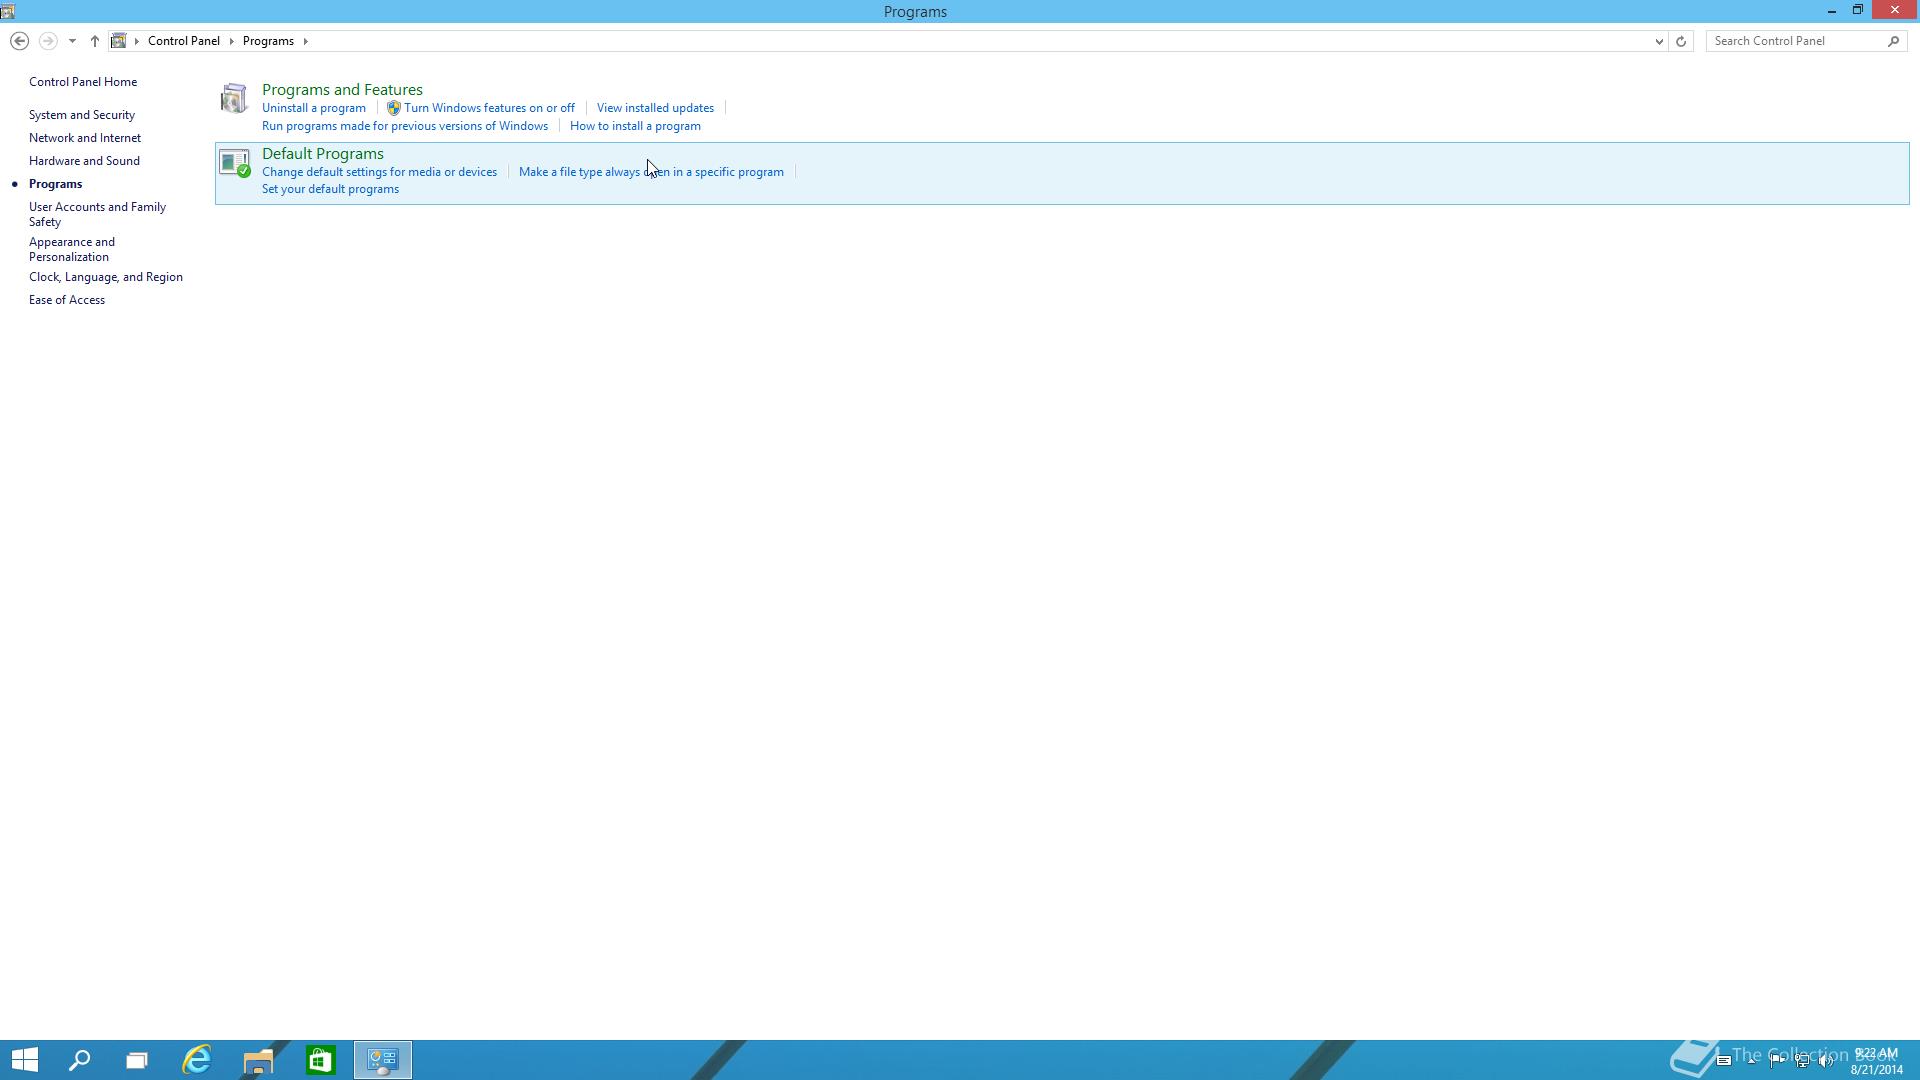
Task: Open Control Panel Home
Action: (83, 82)
